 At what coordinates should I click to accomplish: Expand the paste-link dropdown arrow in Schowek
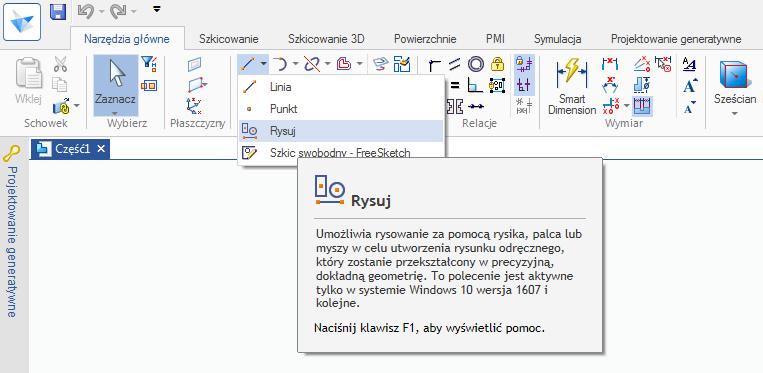pos(76,105)
